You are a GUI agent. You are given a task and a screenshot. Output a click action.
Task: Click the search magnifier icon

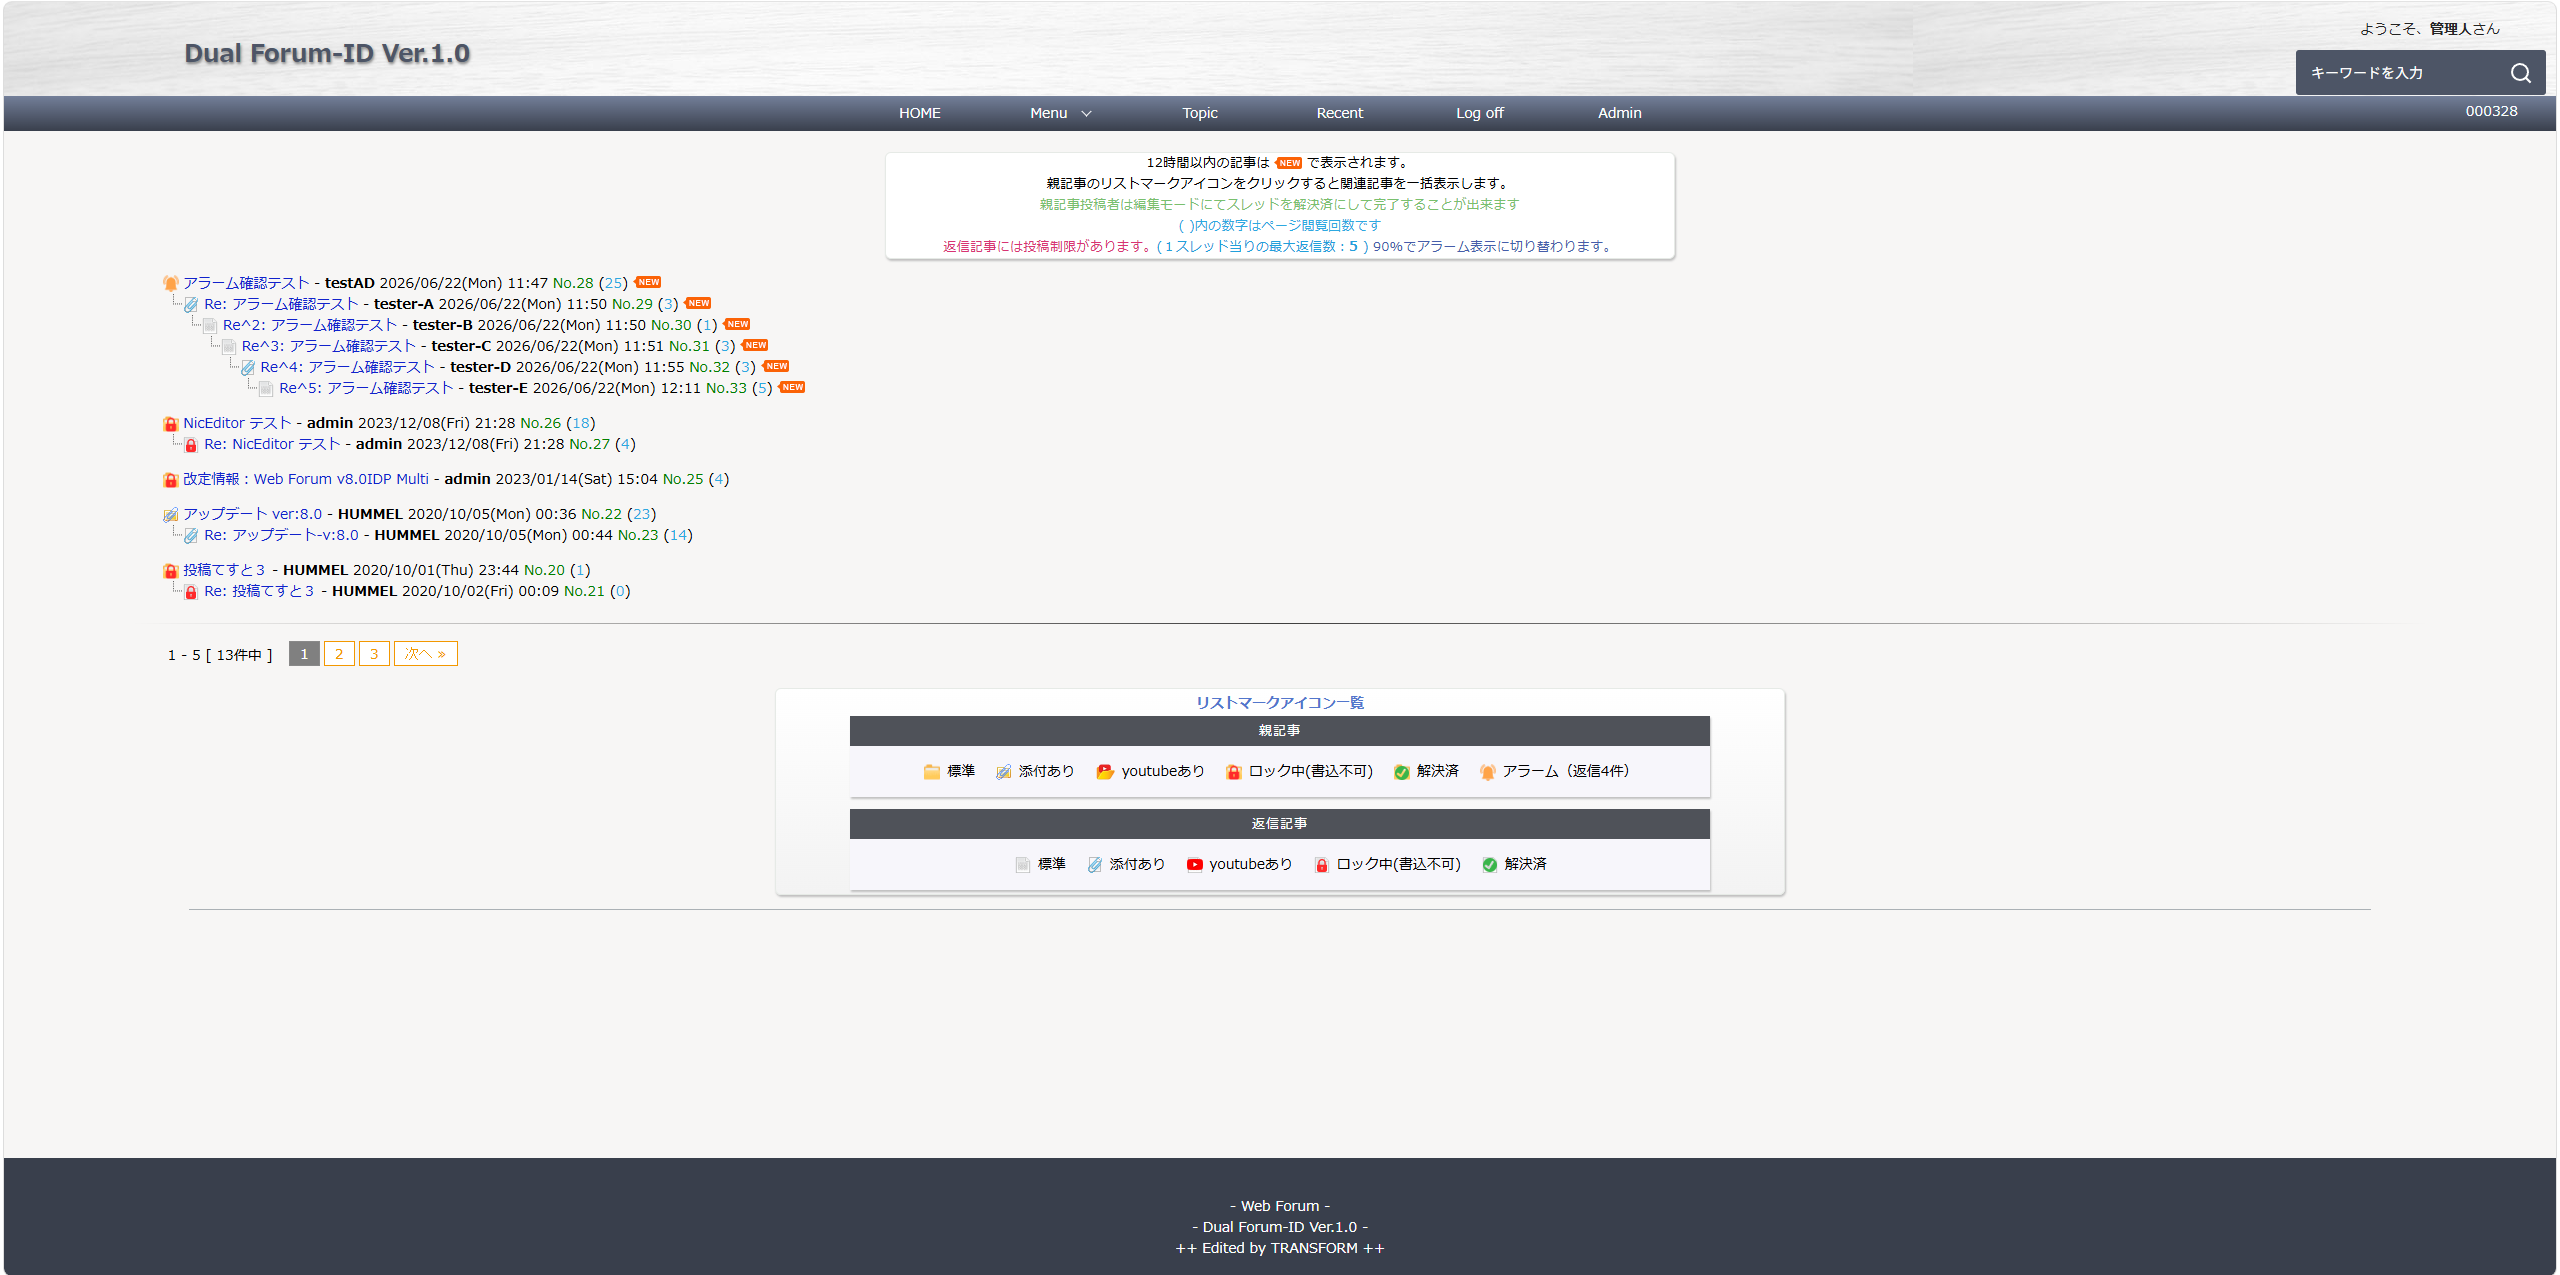pos(2520,73)
